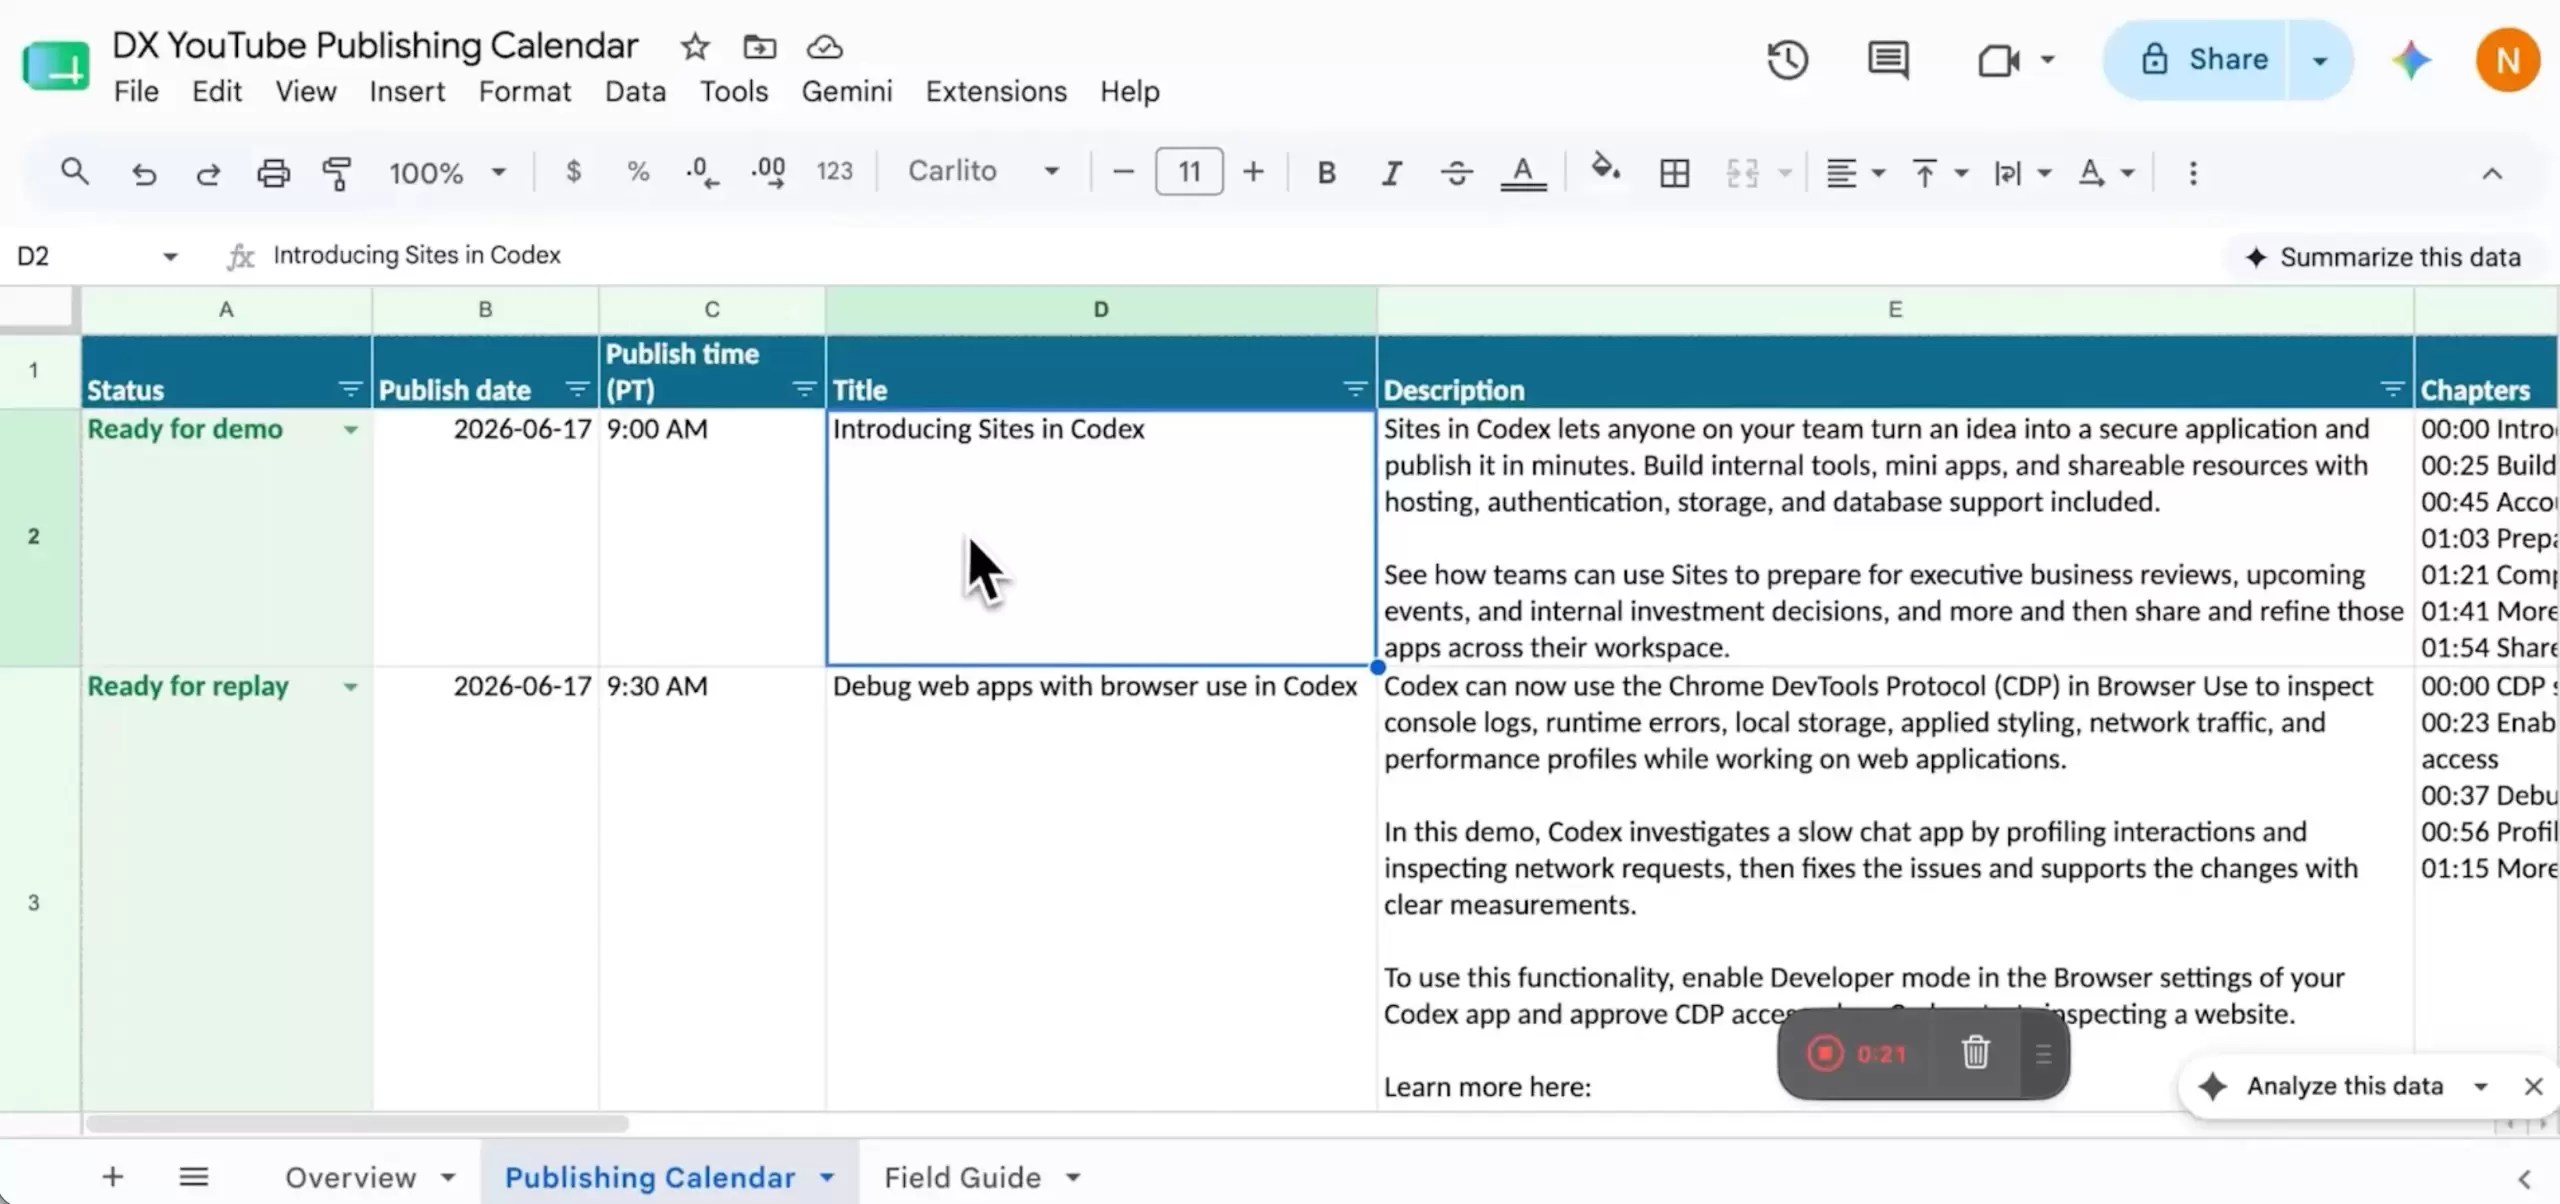The image size is (2560, 1204).
Task: Increase decimal places
Action: (768, 172)
